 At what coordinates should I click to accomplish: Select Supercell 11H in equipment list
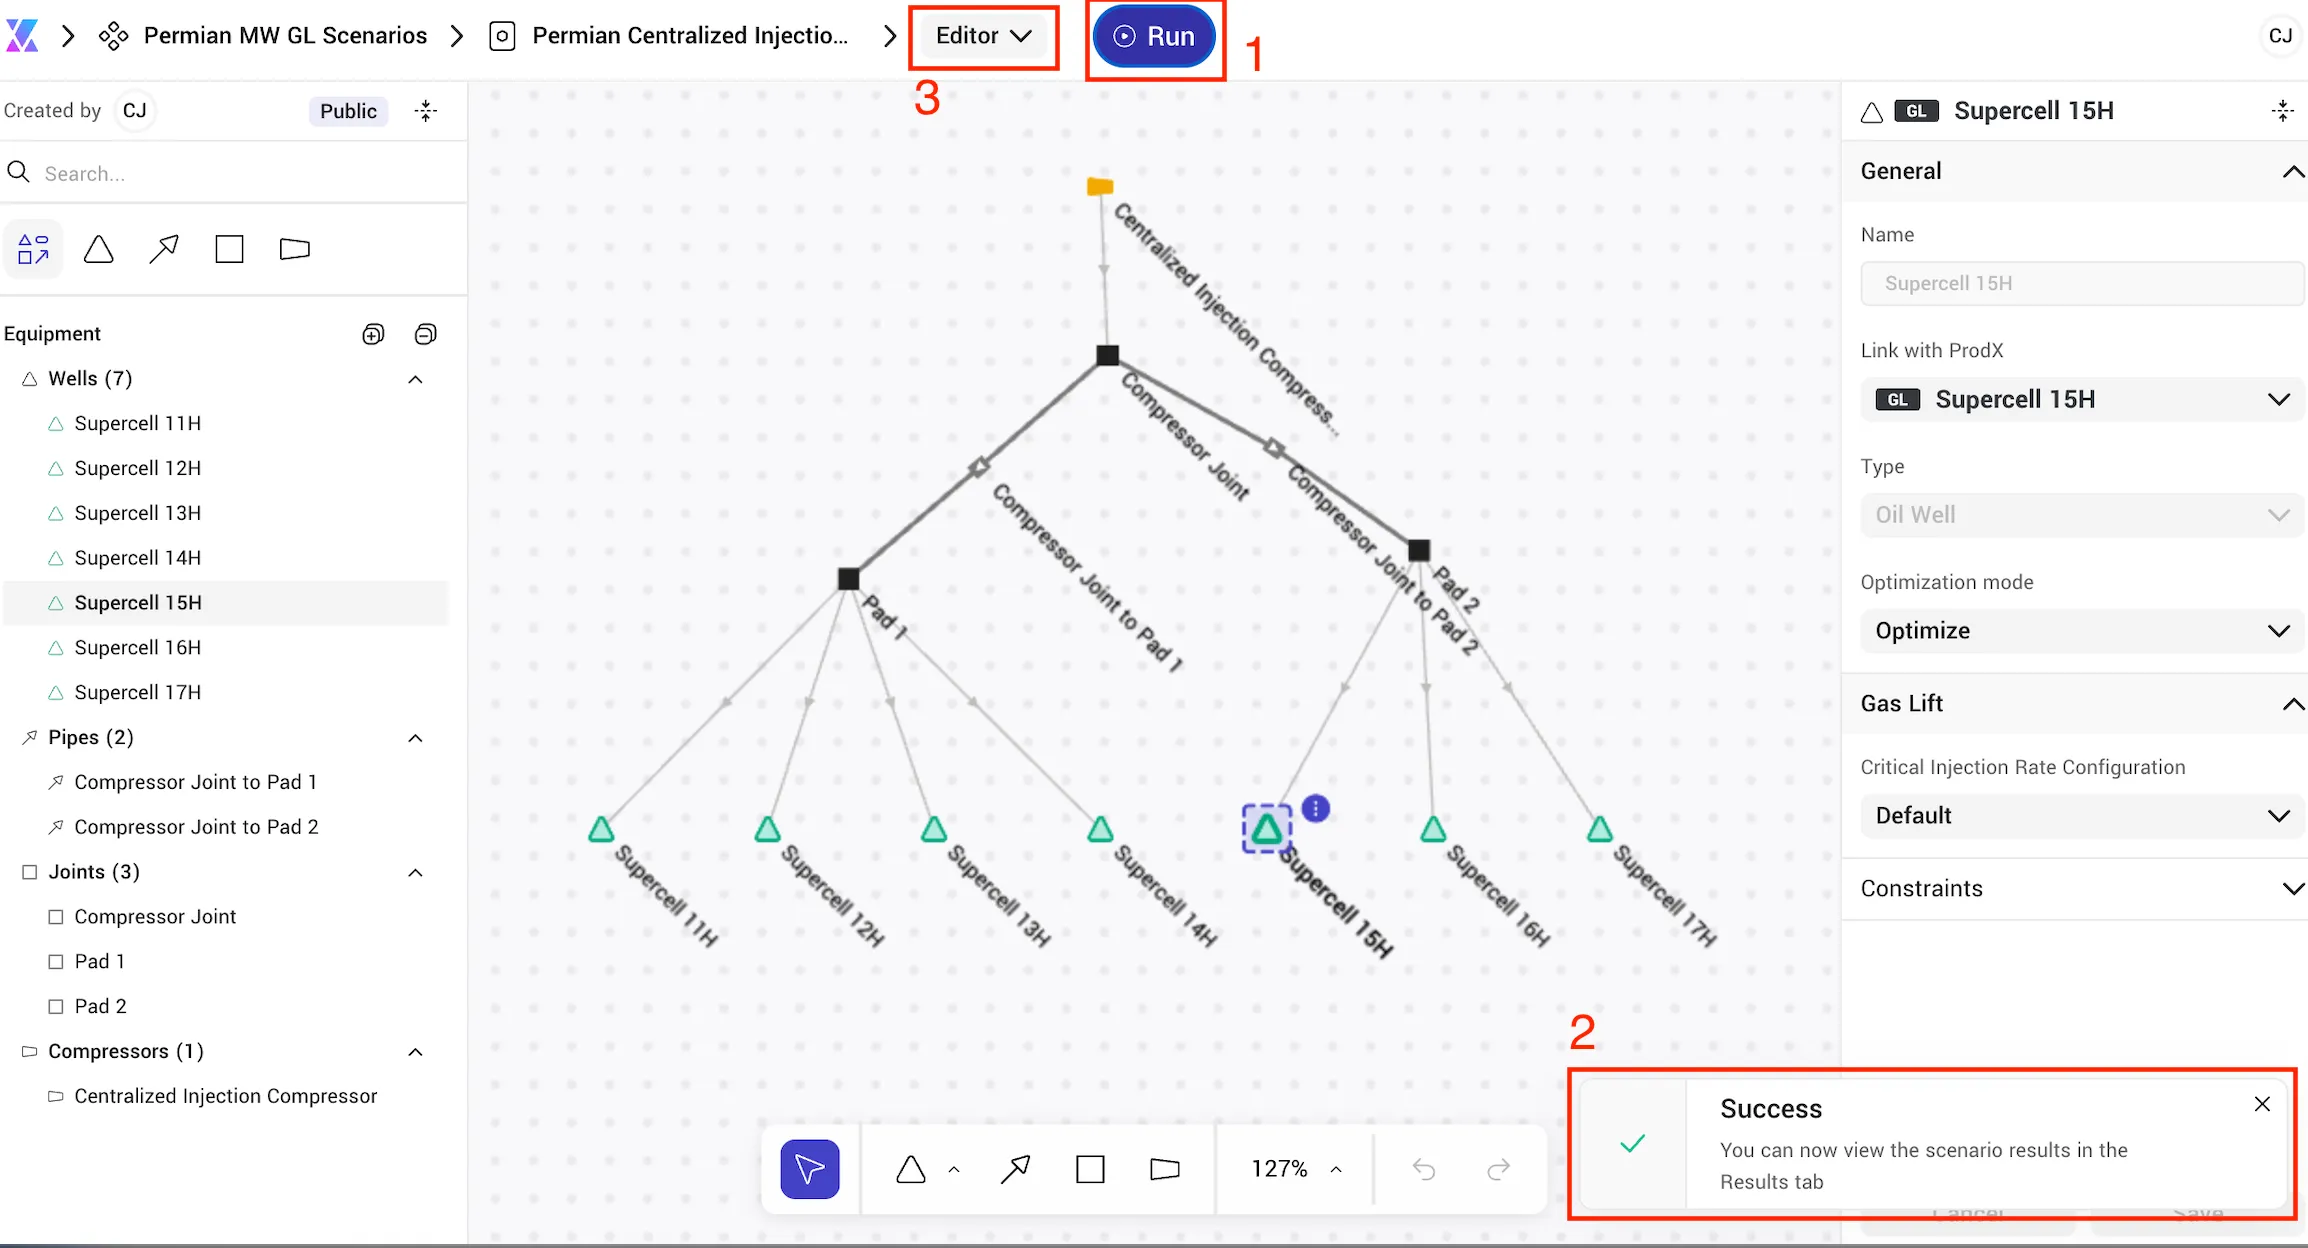pos(137,423)
